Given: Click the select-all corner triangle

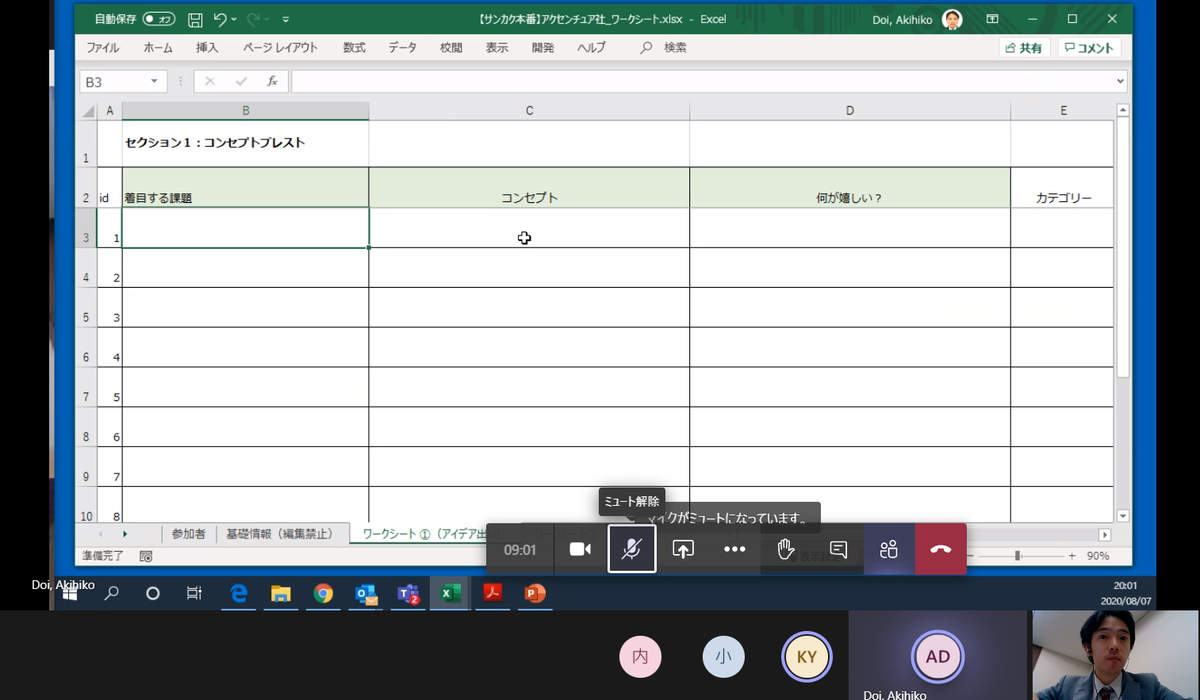Looking at the screenshot, I should tap(87, 111).
